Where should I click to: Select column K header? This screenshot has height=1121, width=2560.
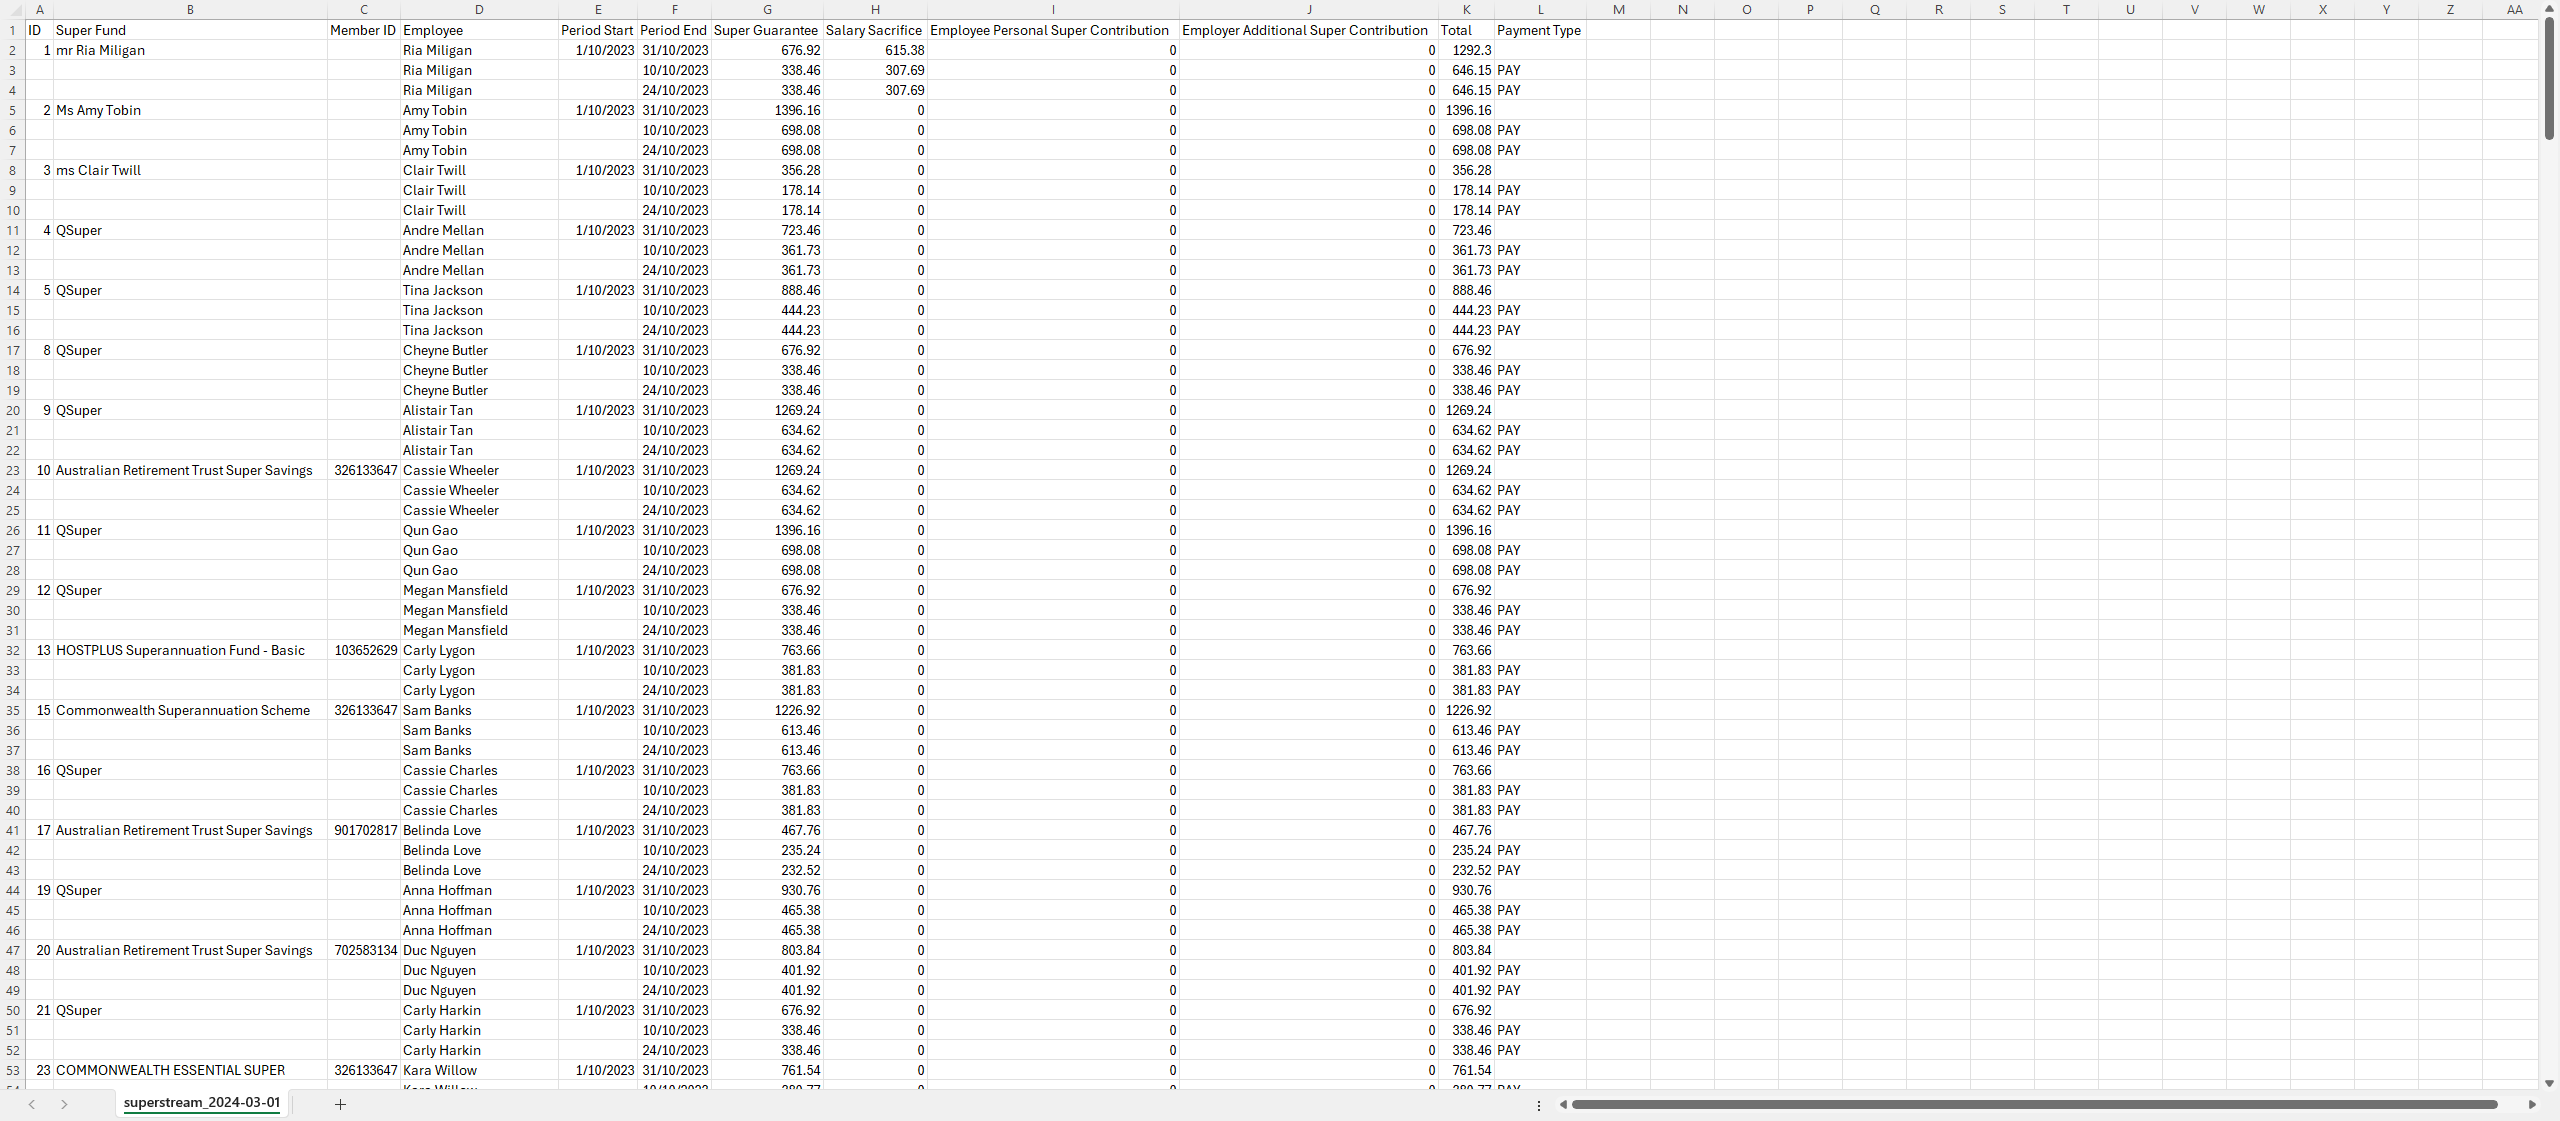[x=1466, y=9]
